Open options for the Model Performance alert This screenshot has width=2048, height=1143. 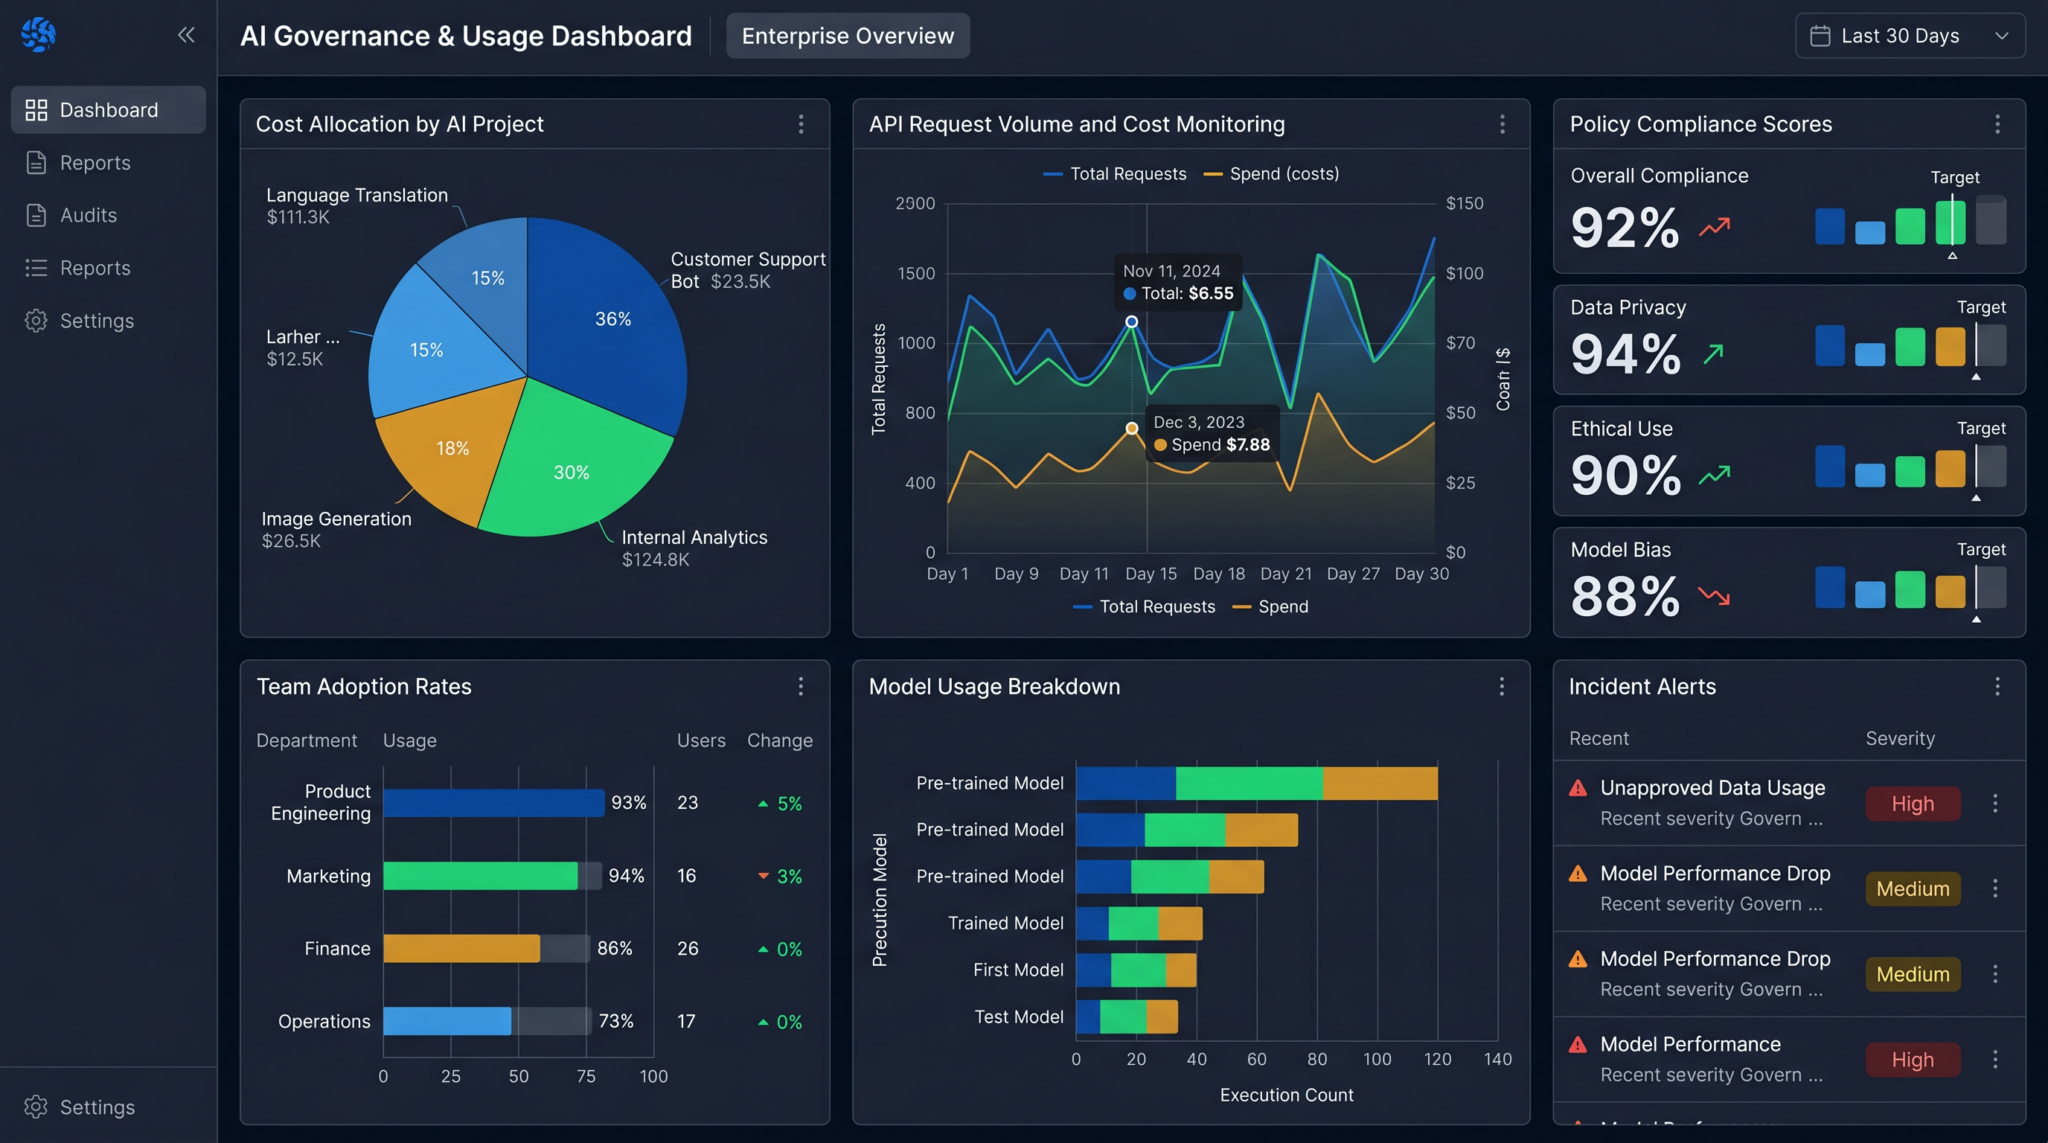point(1995,1059)
